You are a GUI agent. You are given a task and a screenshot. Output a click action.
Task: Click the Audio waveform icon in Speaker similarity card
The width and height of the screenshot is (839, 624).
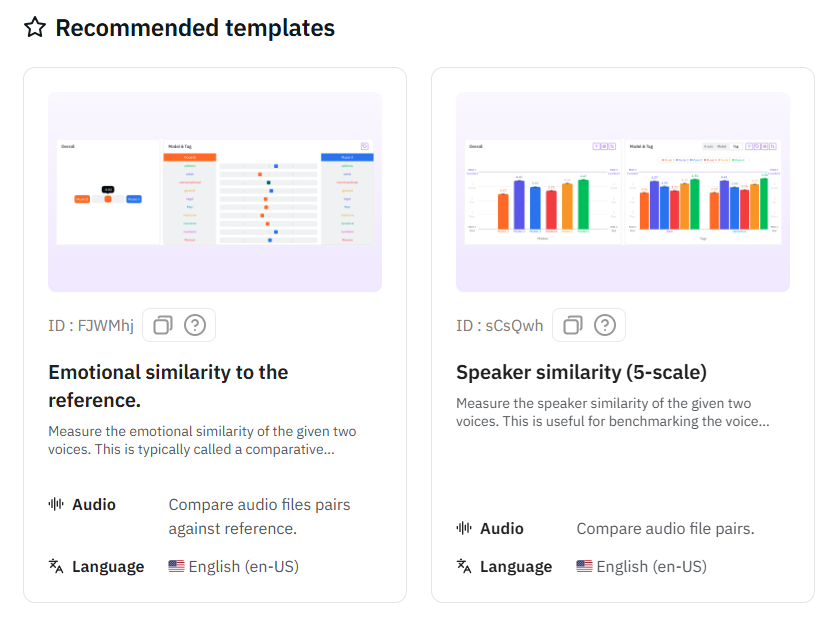[464, 528]
